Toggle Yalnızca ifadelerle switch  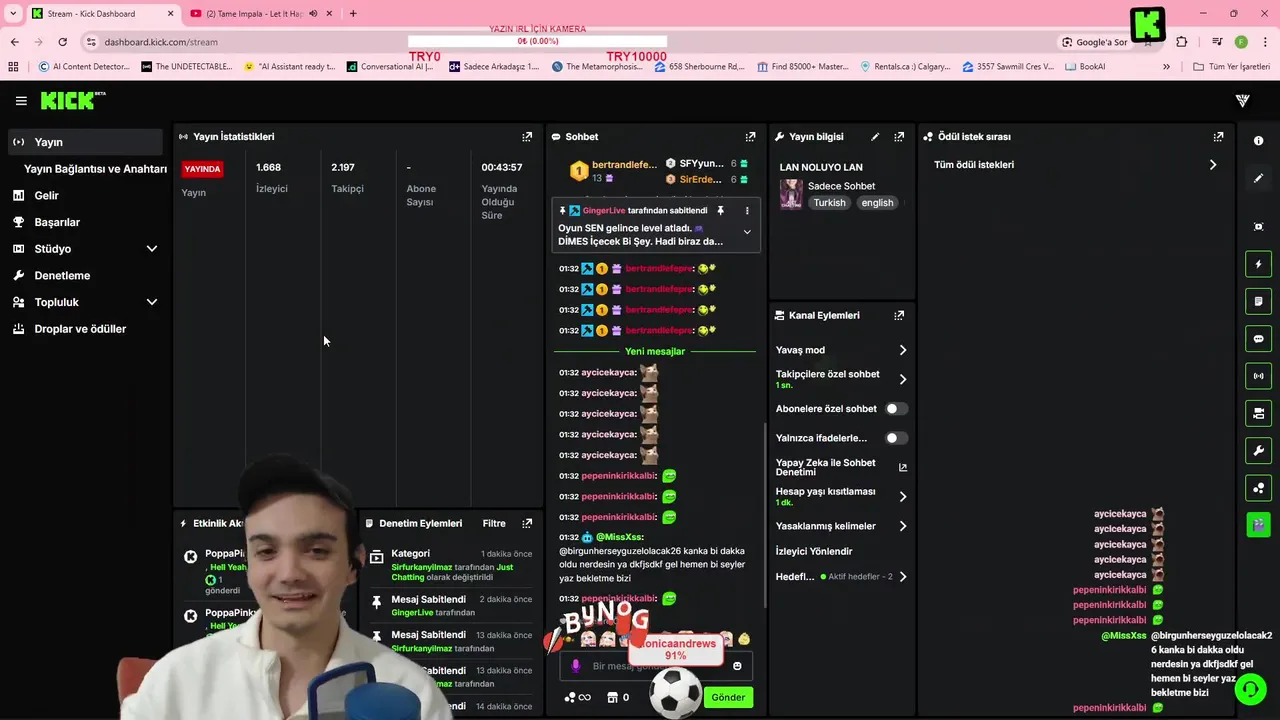[897, 438]
